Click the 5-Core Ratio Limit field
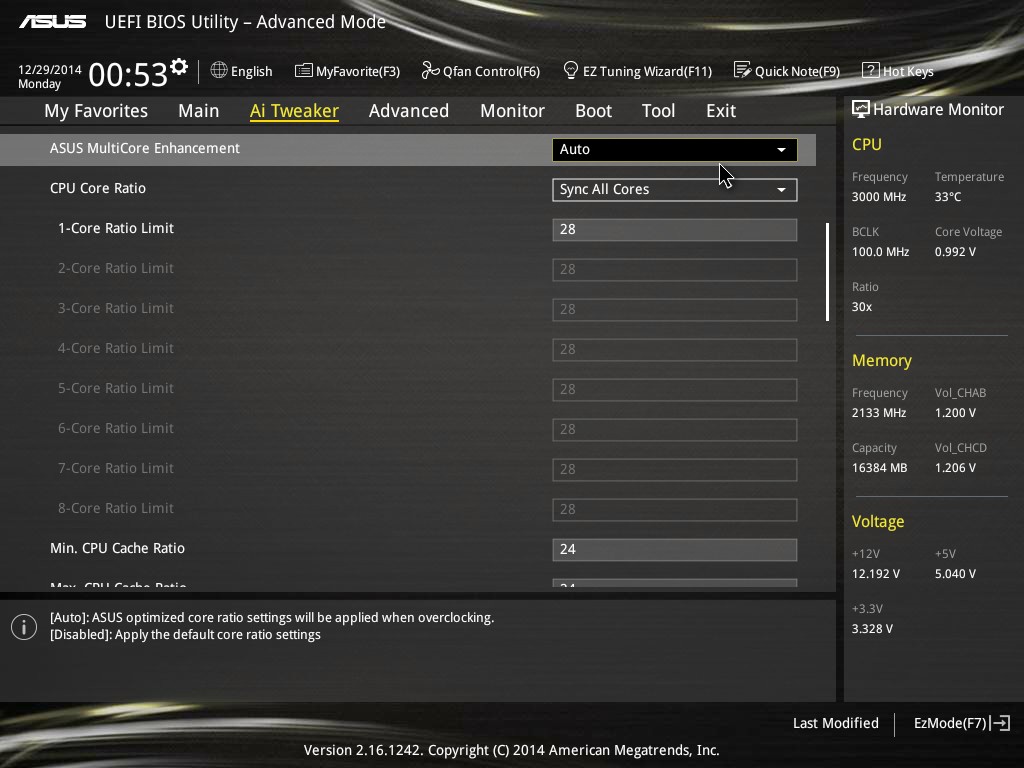 tap(675, 390)
